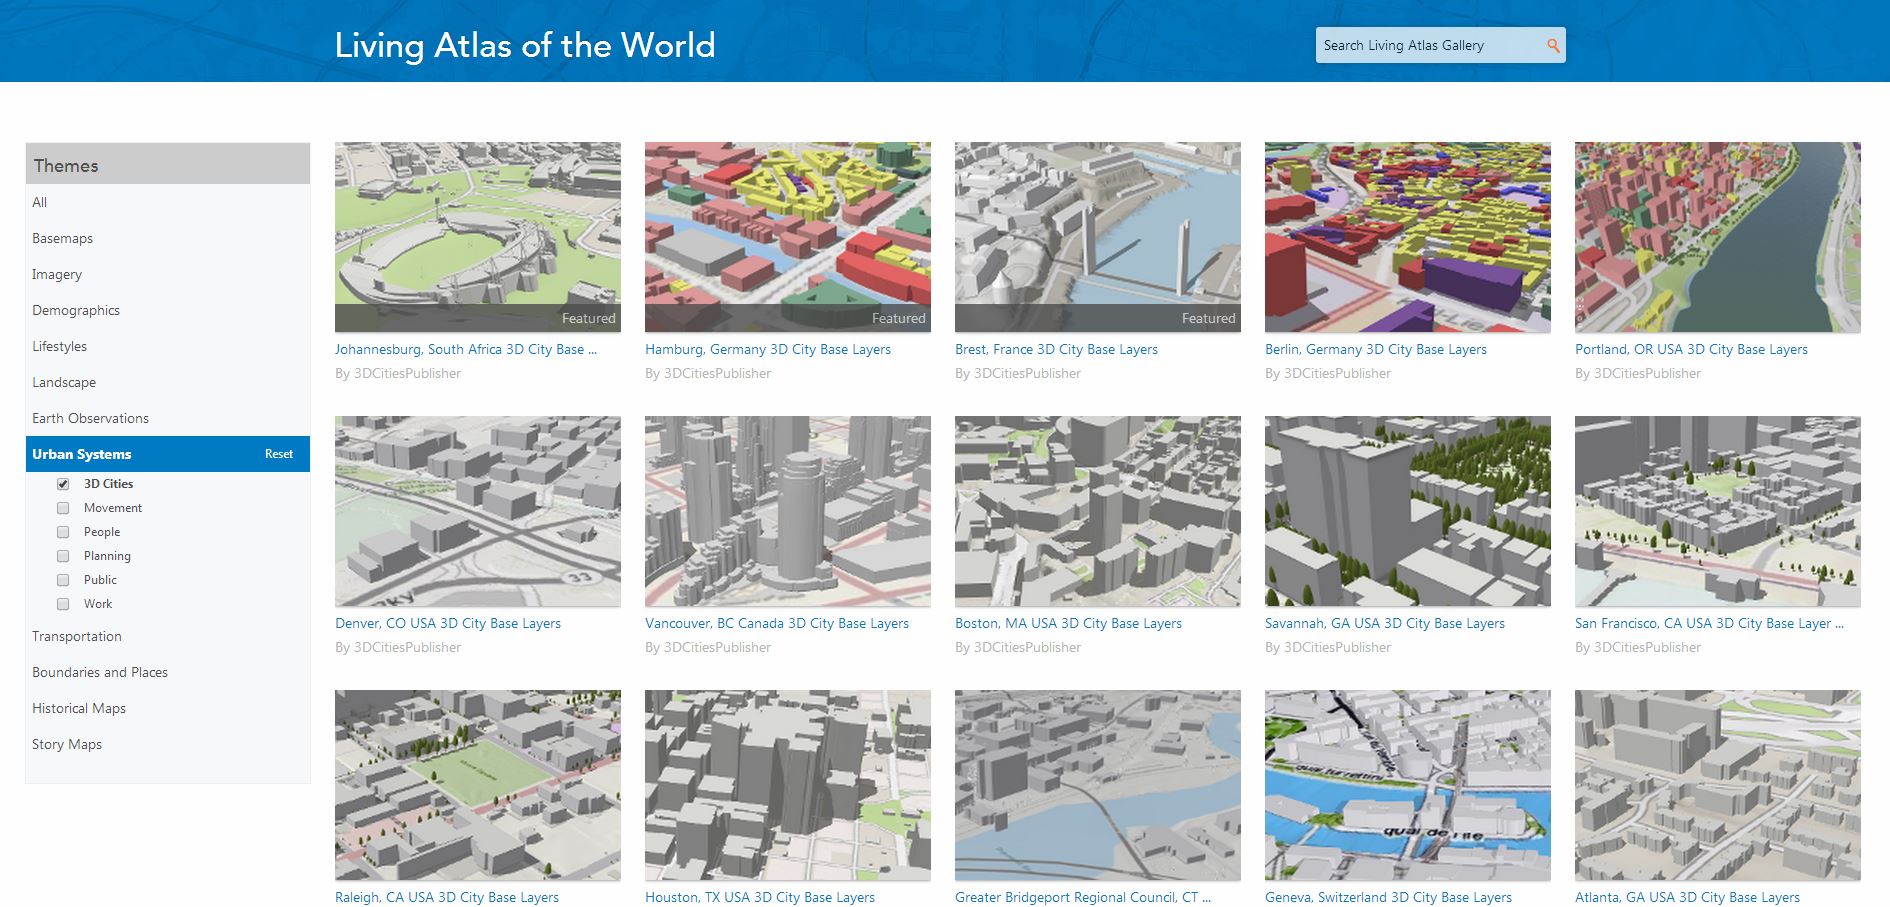
Task: Select the Berlin, Germany thumbnail
Action: [1408, 237]
